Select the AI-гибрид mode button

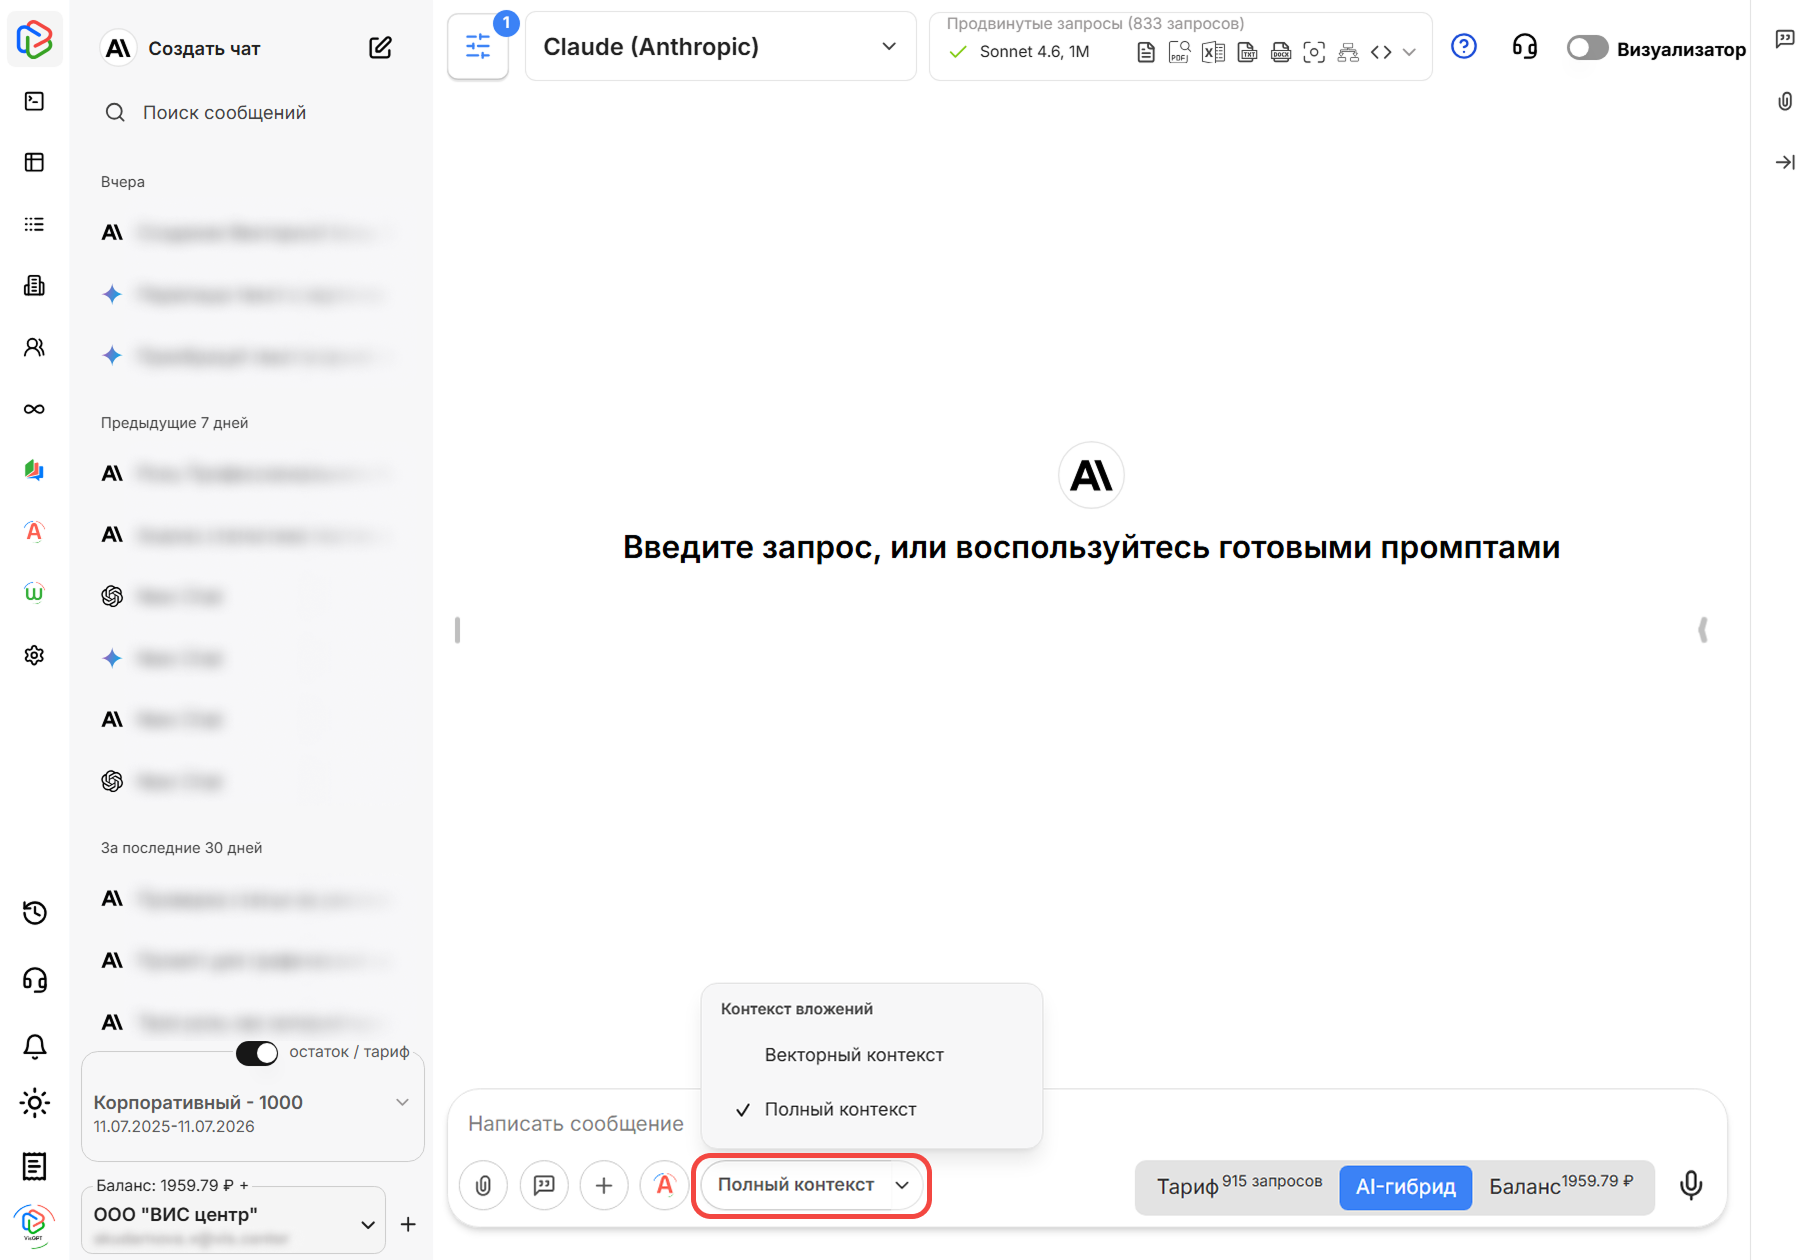1405,1187
